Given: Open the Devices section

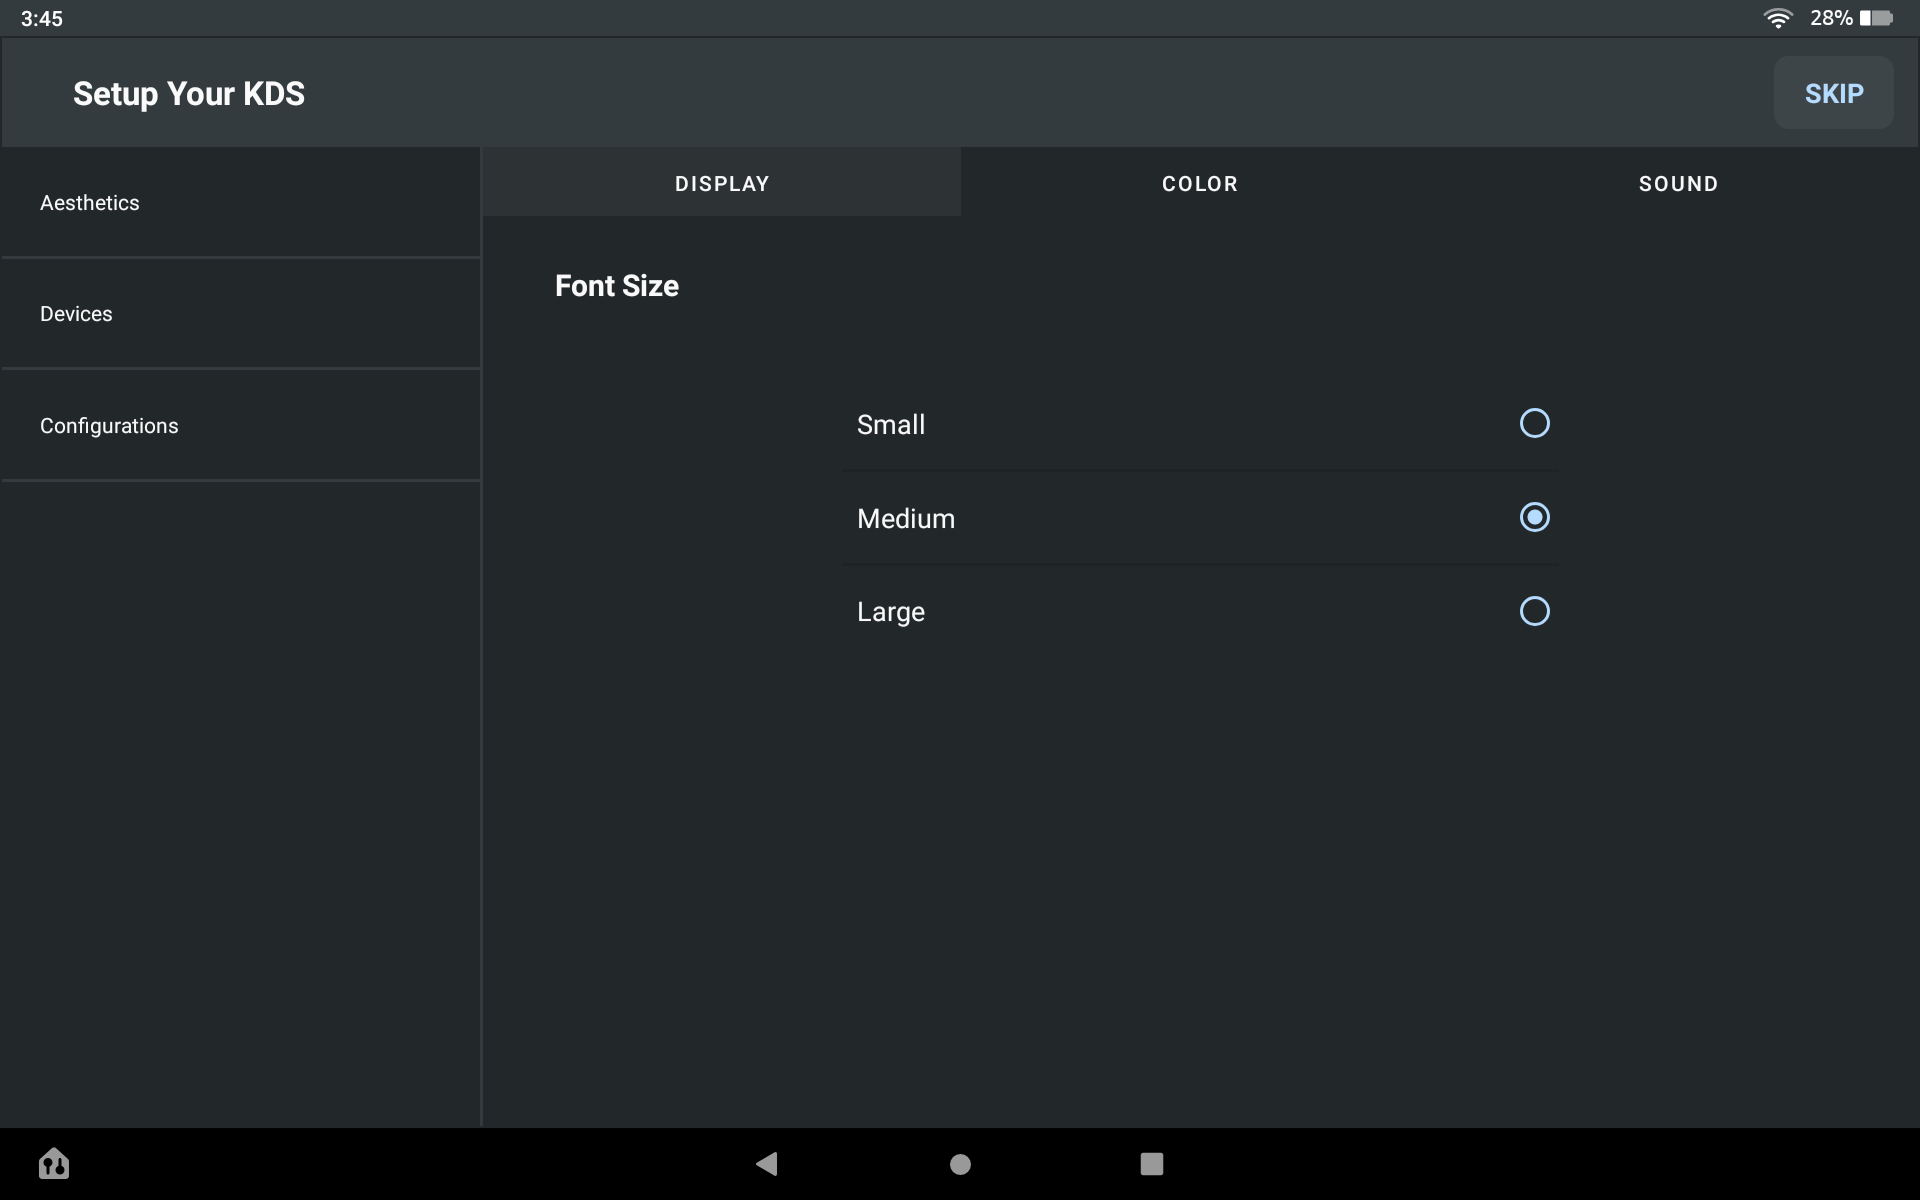Looking at the screenshot, I should pyautogui.click(x=240, y=314).
